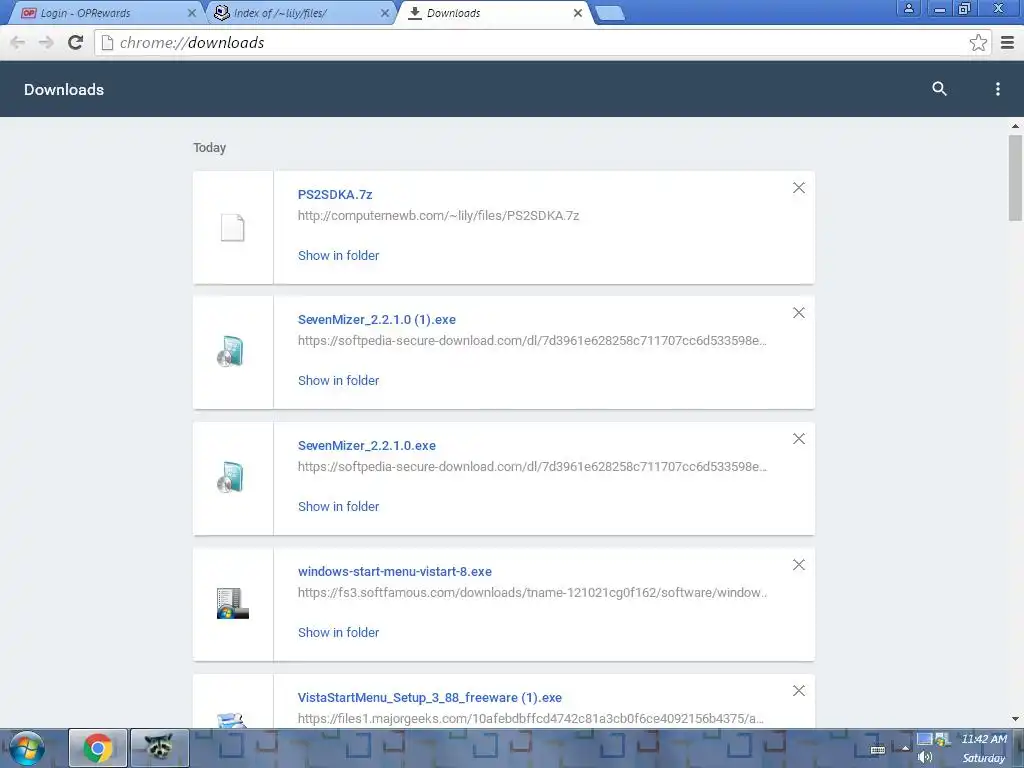The image size is (1024, 768).
Task: Open the SevenMizer_2.2.1.0 (1).exe link
Action: [x=377, y=319]
